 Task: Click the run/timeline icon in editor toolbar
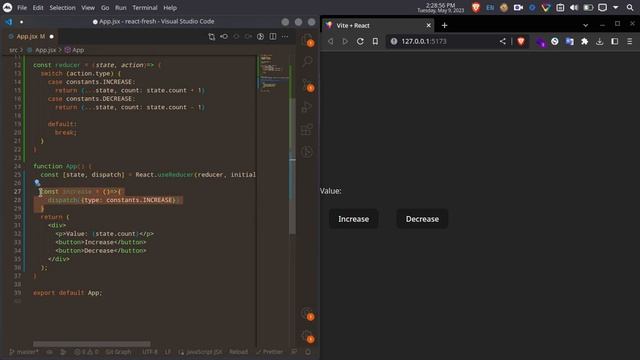pos(260,36)
